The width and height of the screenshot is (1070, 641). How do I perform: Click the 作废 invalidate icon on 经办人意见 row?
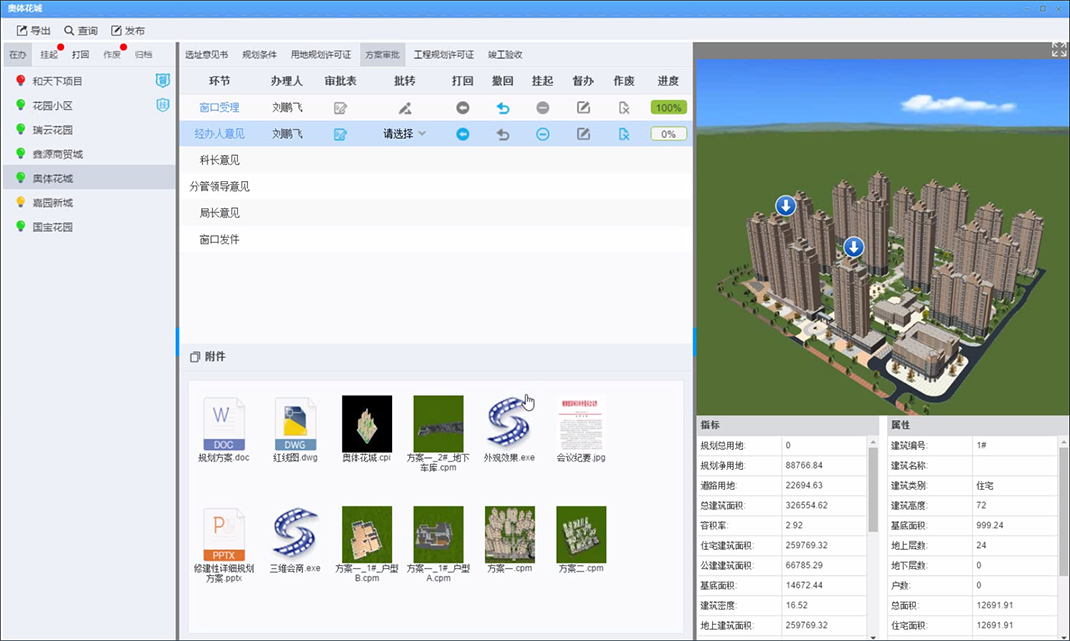coord(623,133)
